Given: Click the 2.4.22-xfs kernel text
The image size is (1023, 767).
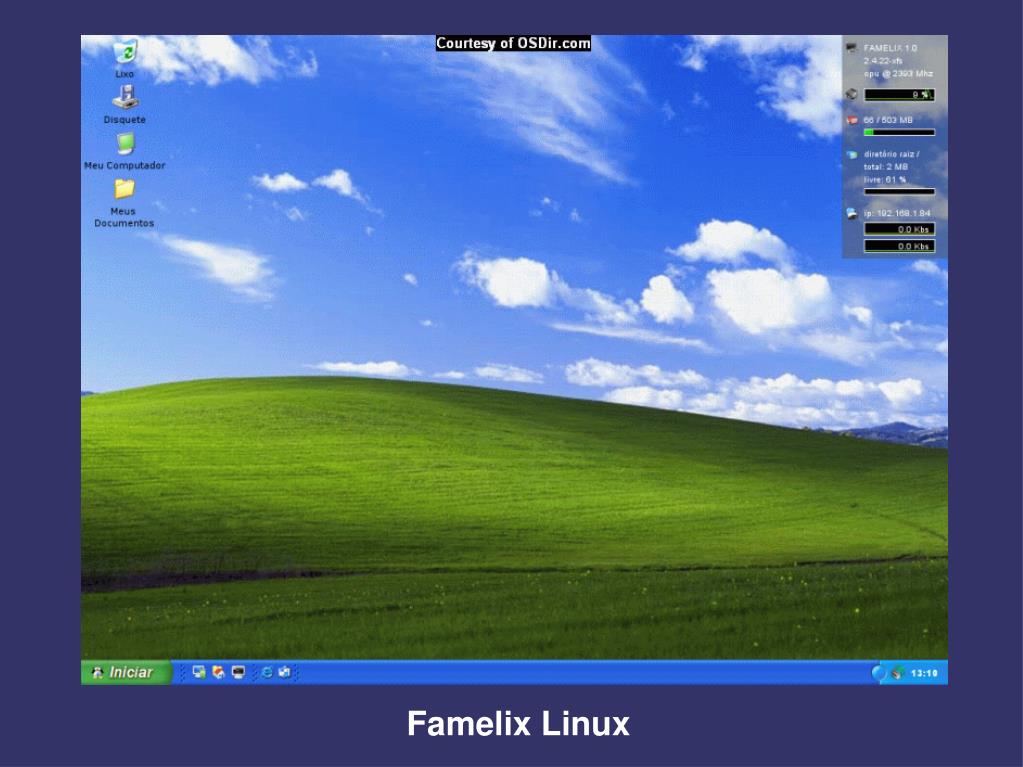Looking at the screenshot, I should [883, 61].
